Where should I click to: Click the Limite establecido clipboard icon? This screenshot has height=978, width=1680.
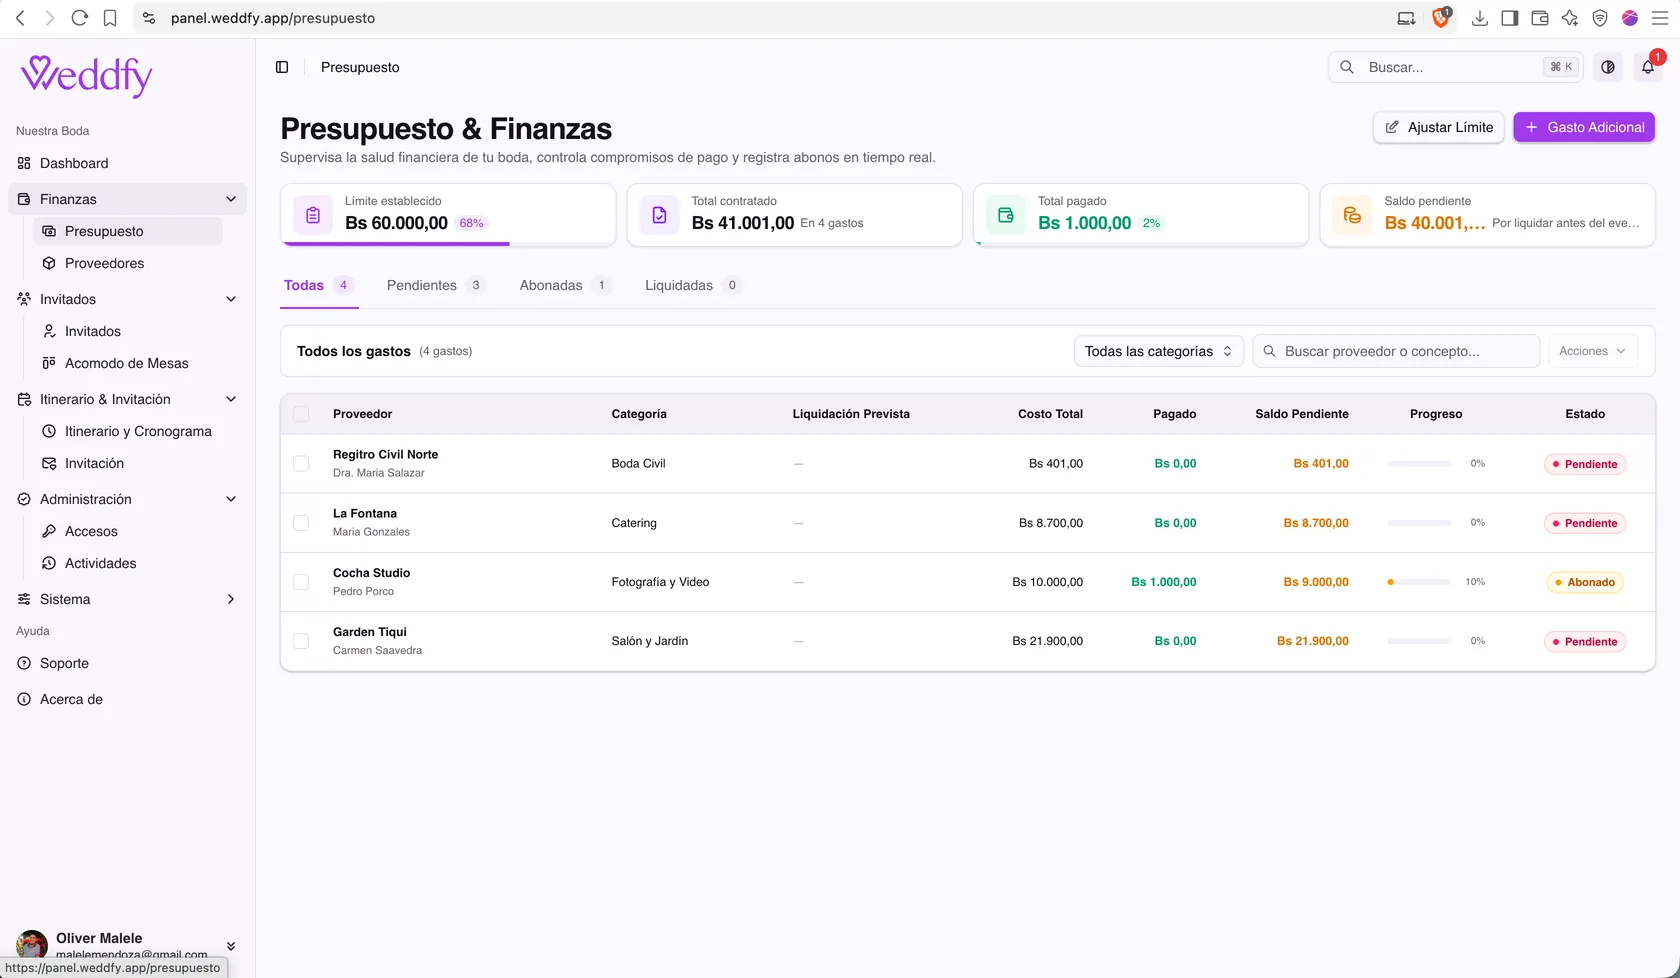(313, 215)
